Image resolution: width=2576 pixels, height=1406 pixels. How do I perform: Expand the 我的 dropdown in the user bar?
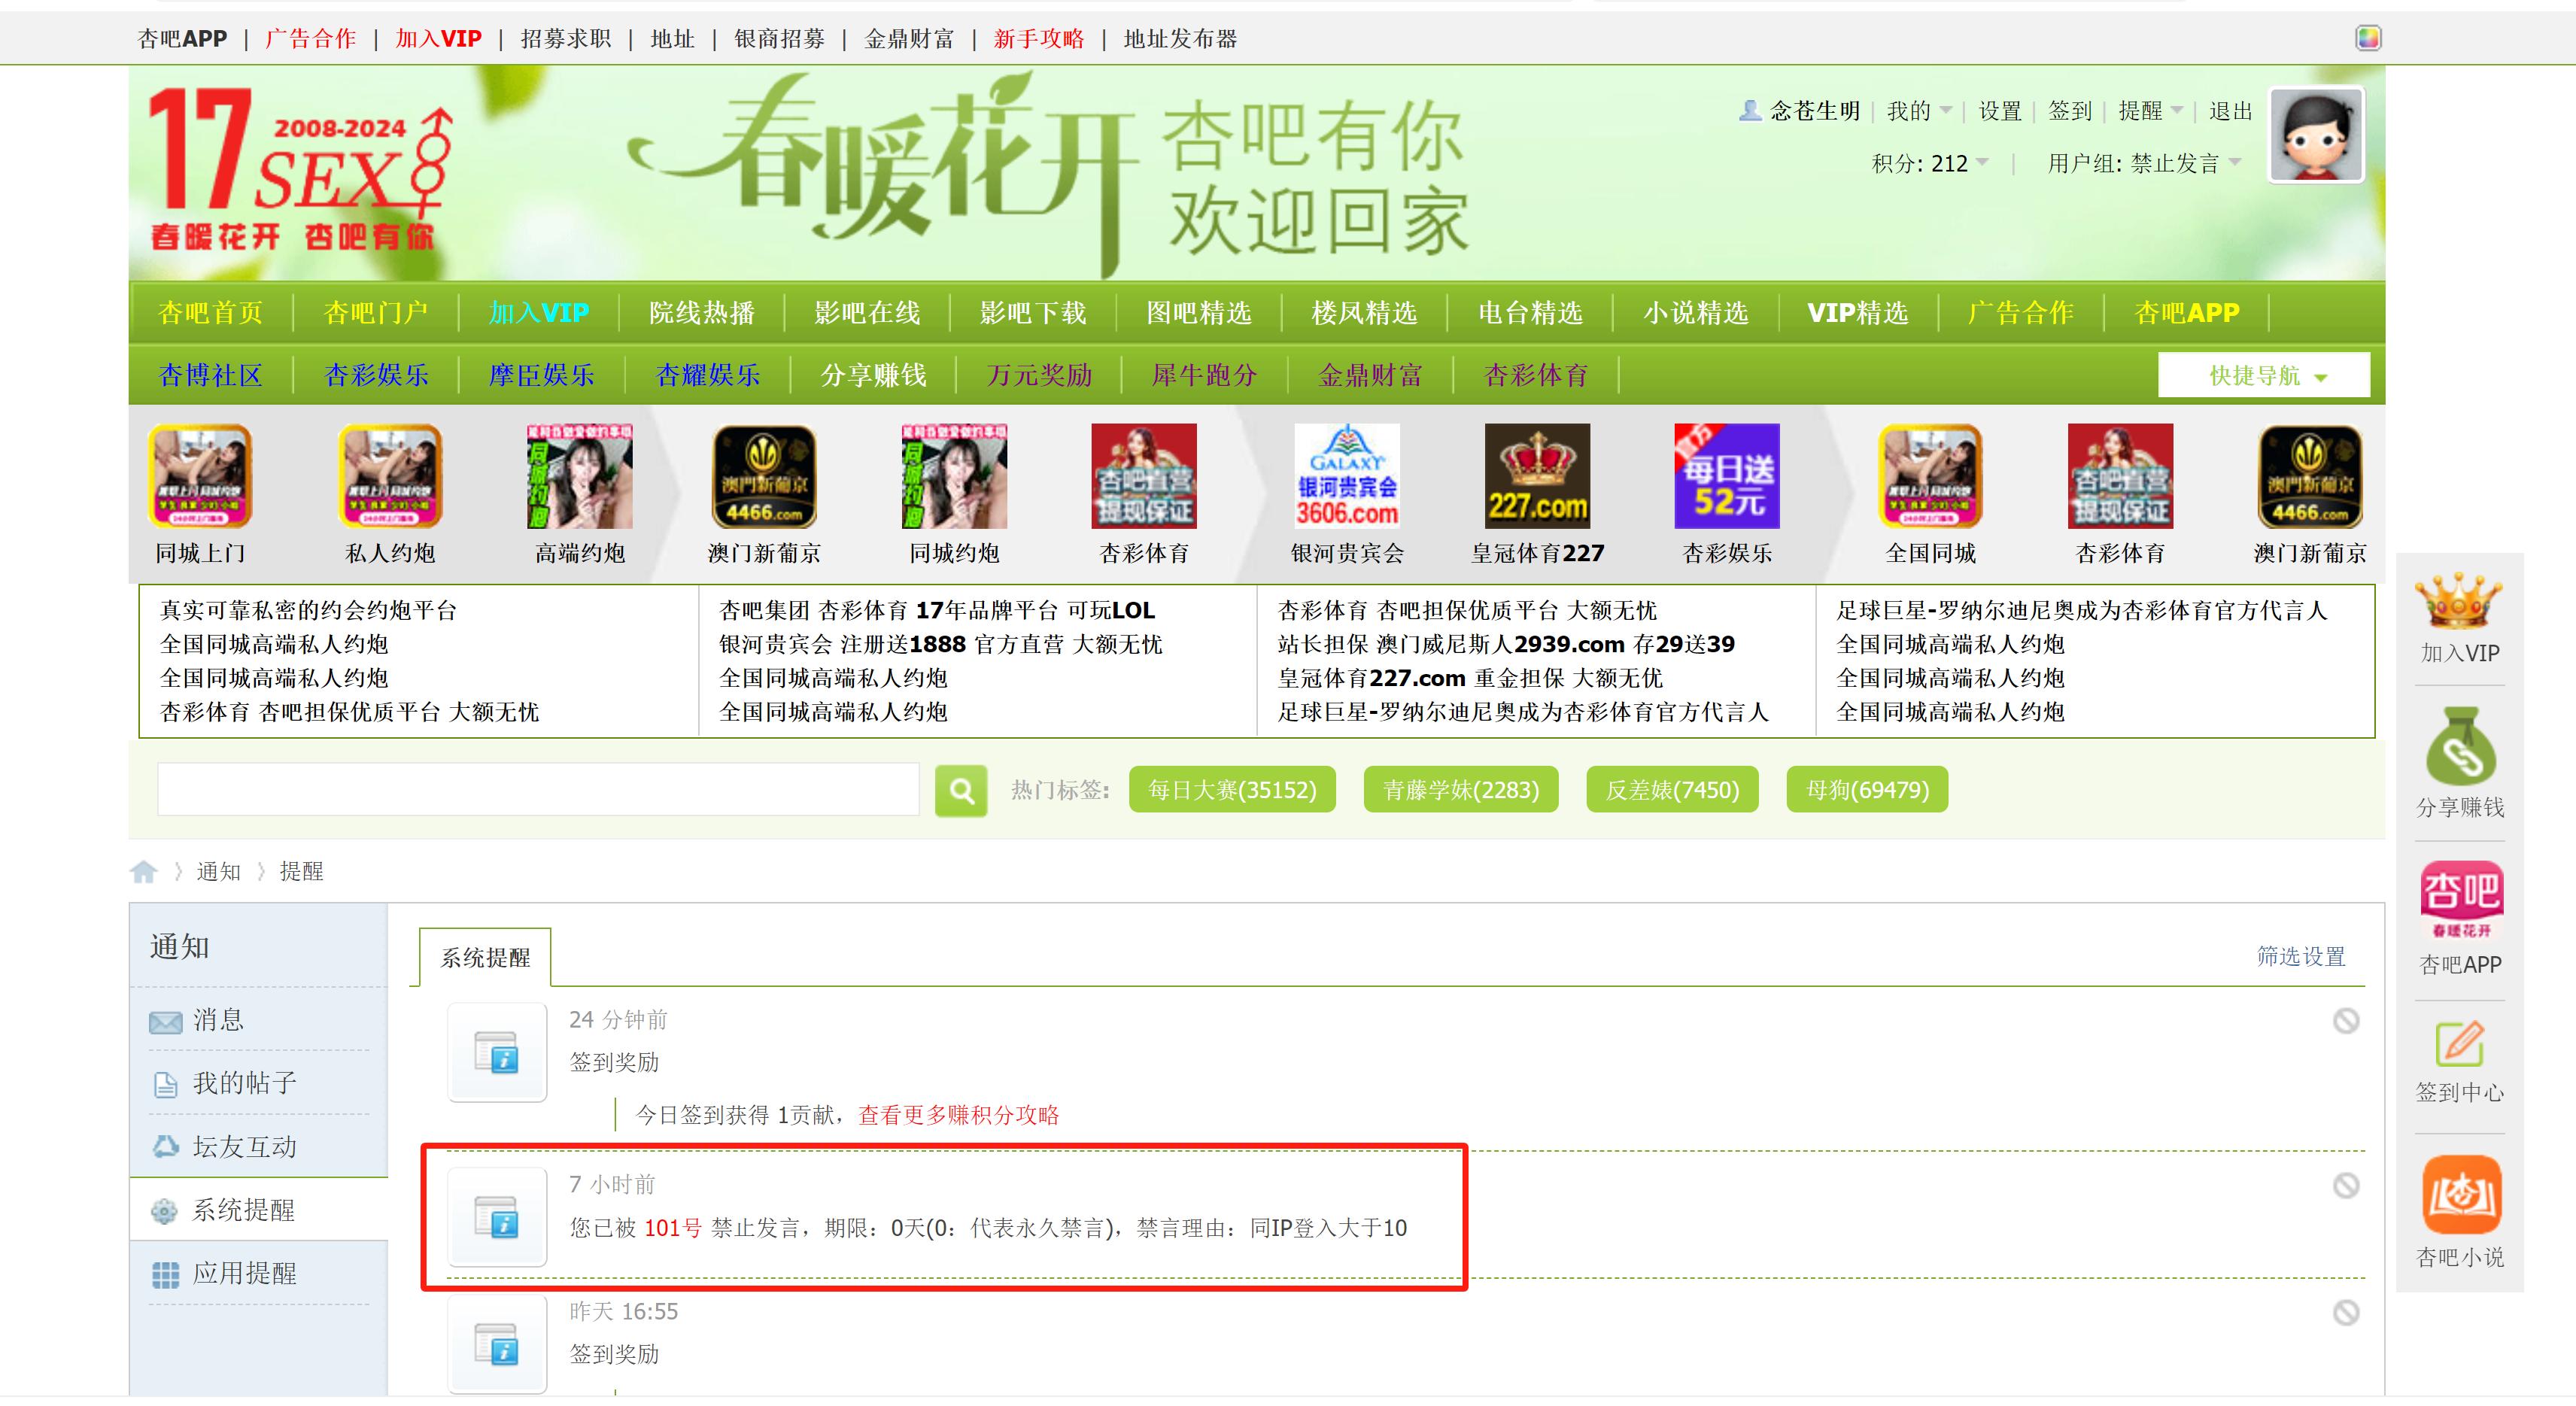point(1918,111)
